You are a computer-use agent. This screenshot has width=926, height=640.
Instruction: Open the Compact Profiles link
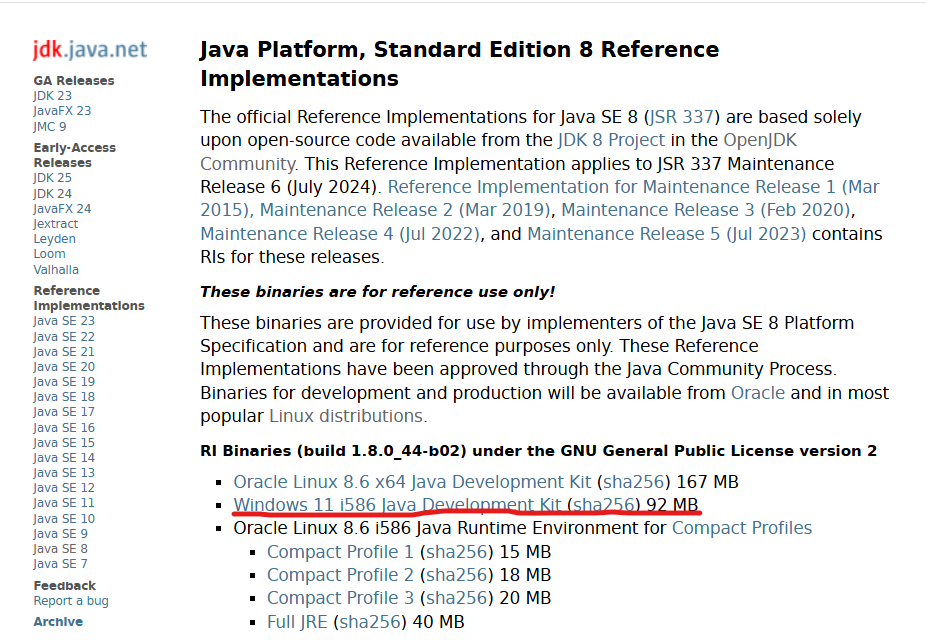742,528
